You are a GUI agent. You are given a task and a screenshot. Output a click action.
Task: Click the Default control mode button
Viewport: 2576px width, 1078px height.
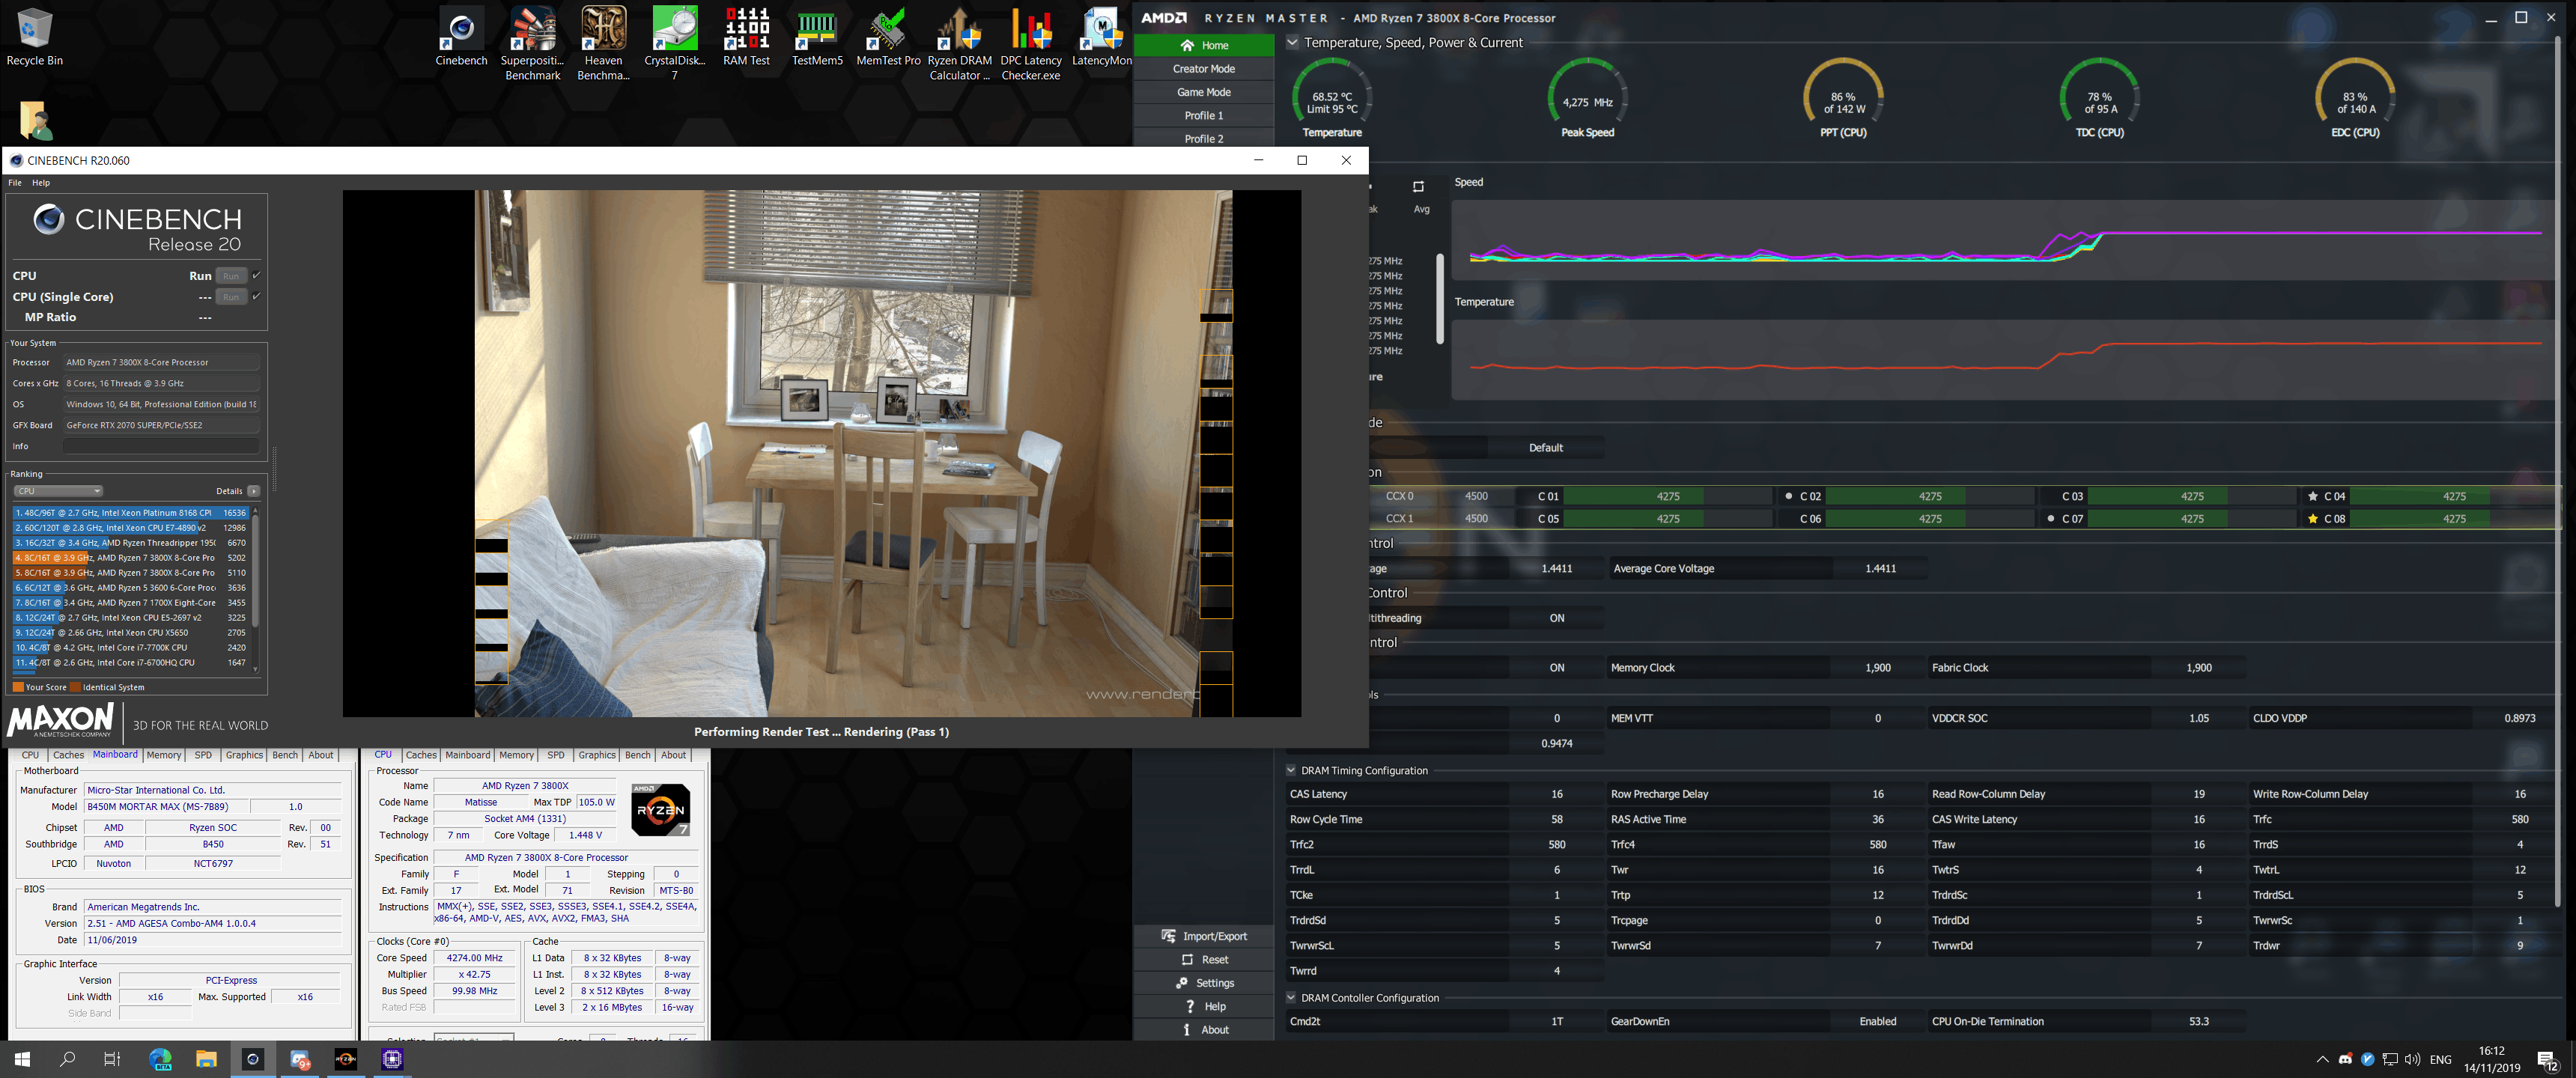[x=1545, y=448]
